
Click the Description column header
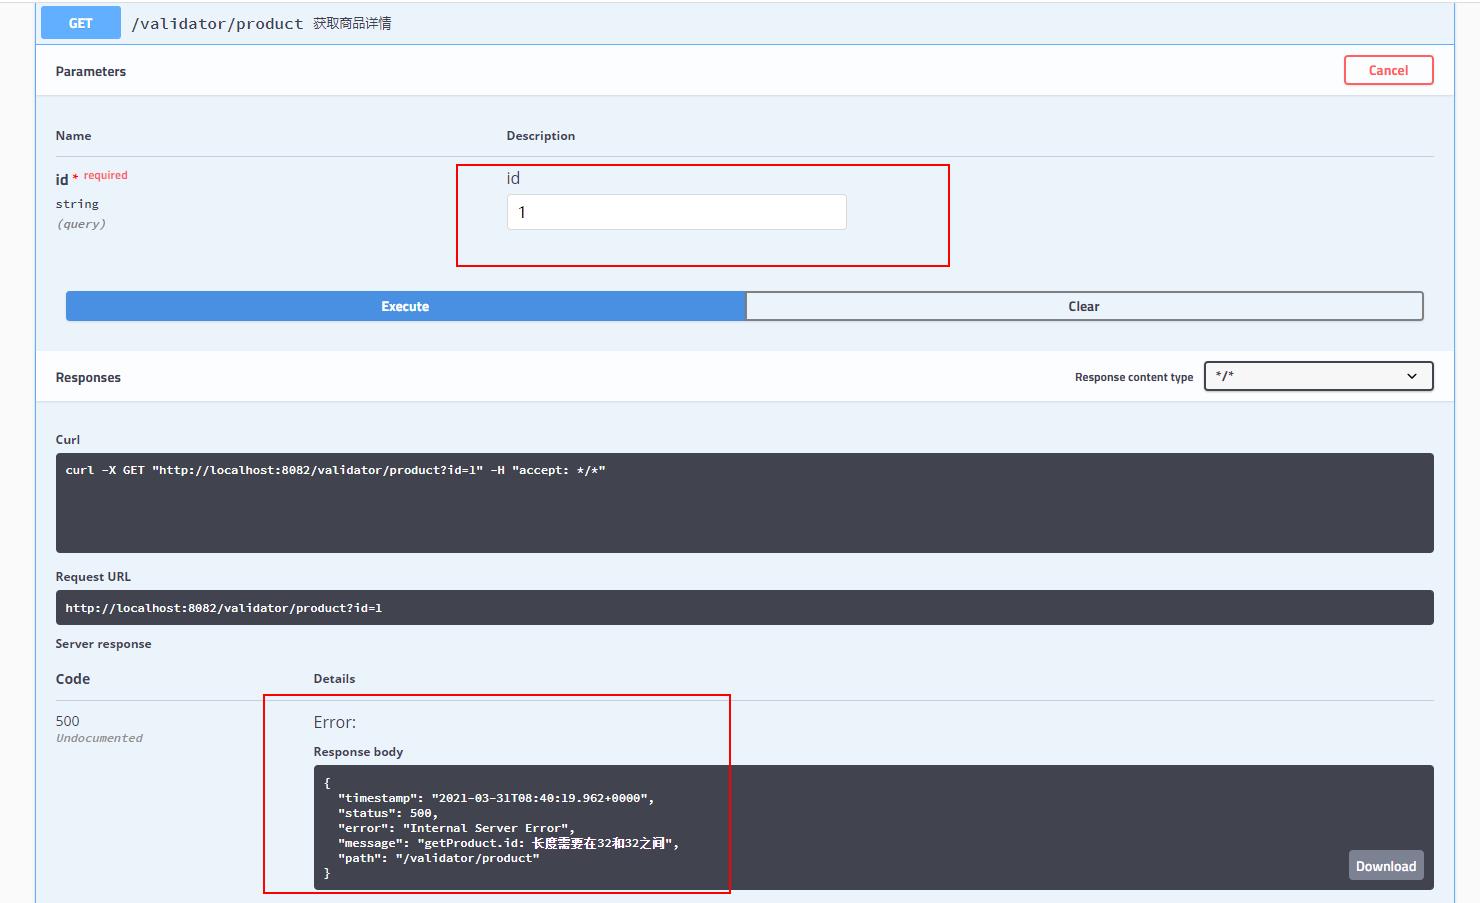(x=540, y=136)
